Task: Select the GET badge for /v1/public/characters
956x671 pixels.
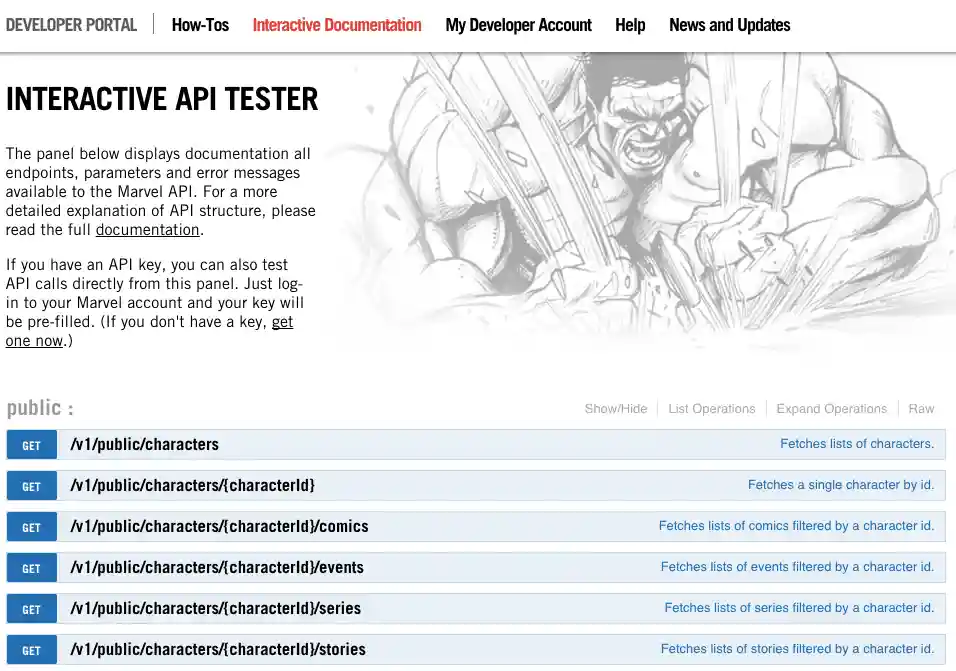Action: [31, 444]
